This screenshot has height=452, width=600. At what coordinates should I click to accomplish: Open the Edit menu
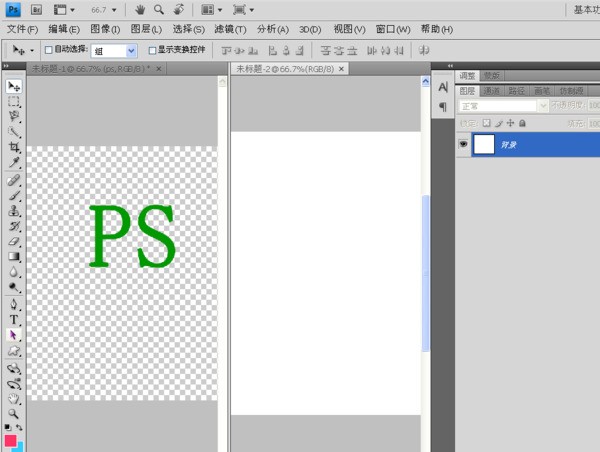click(x=64, y=29)
